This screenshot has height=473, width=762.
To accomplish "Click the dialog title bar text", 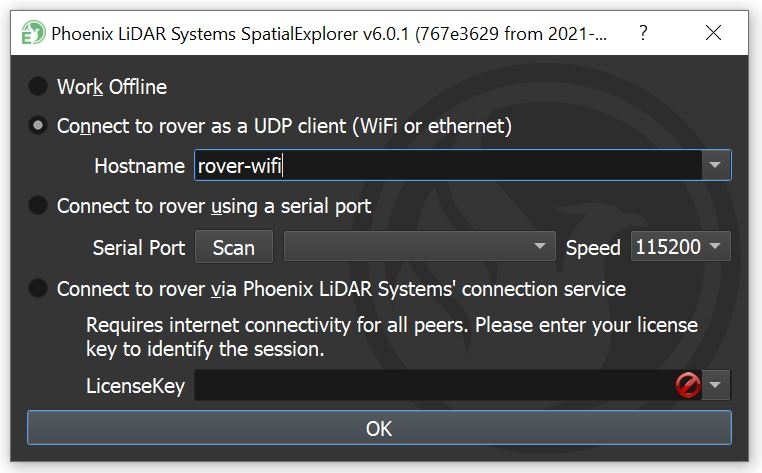I will [x=330, y=33].
